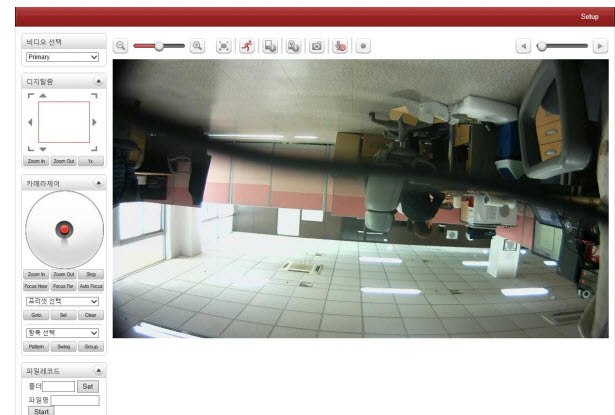
Task: Click the bottom-right corner marker of digital zoom
Action: point(94,149)
